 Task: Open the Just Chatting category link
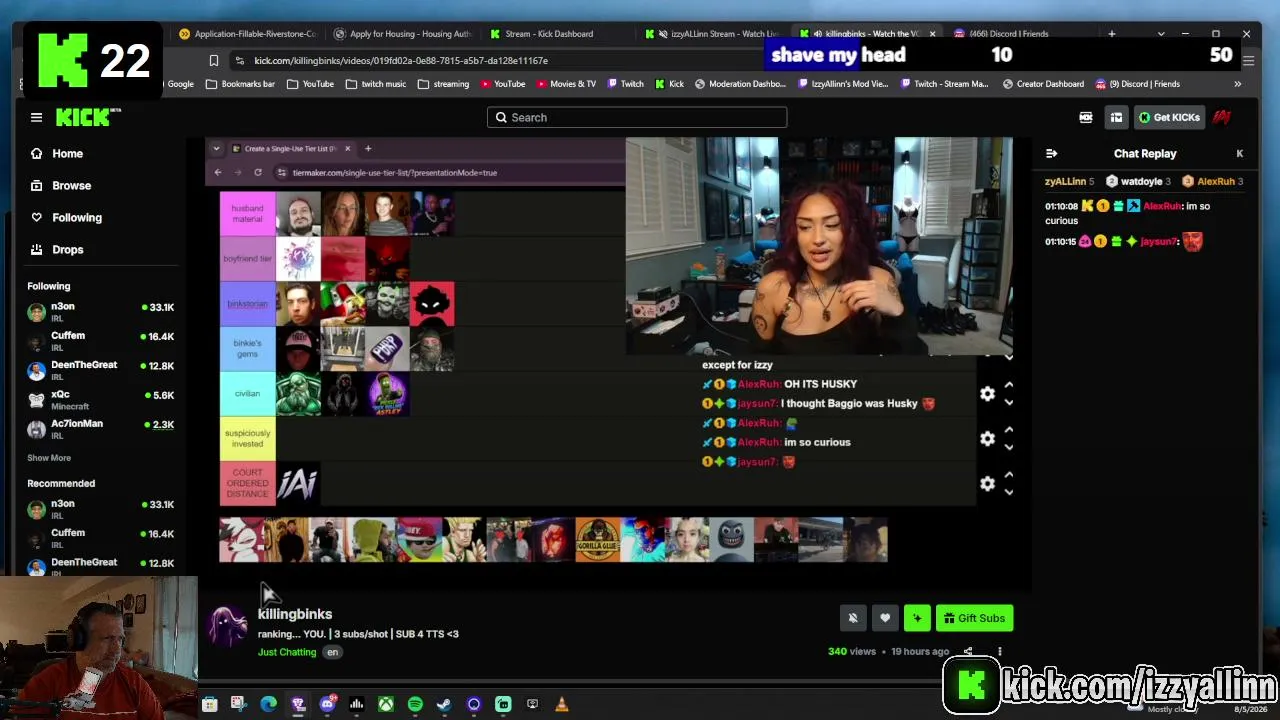[287, 652]
